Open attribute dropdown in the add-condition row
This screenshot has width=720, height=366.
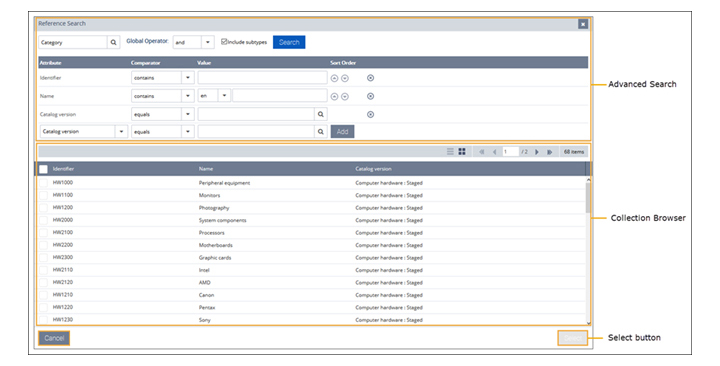tap(121, 132)
